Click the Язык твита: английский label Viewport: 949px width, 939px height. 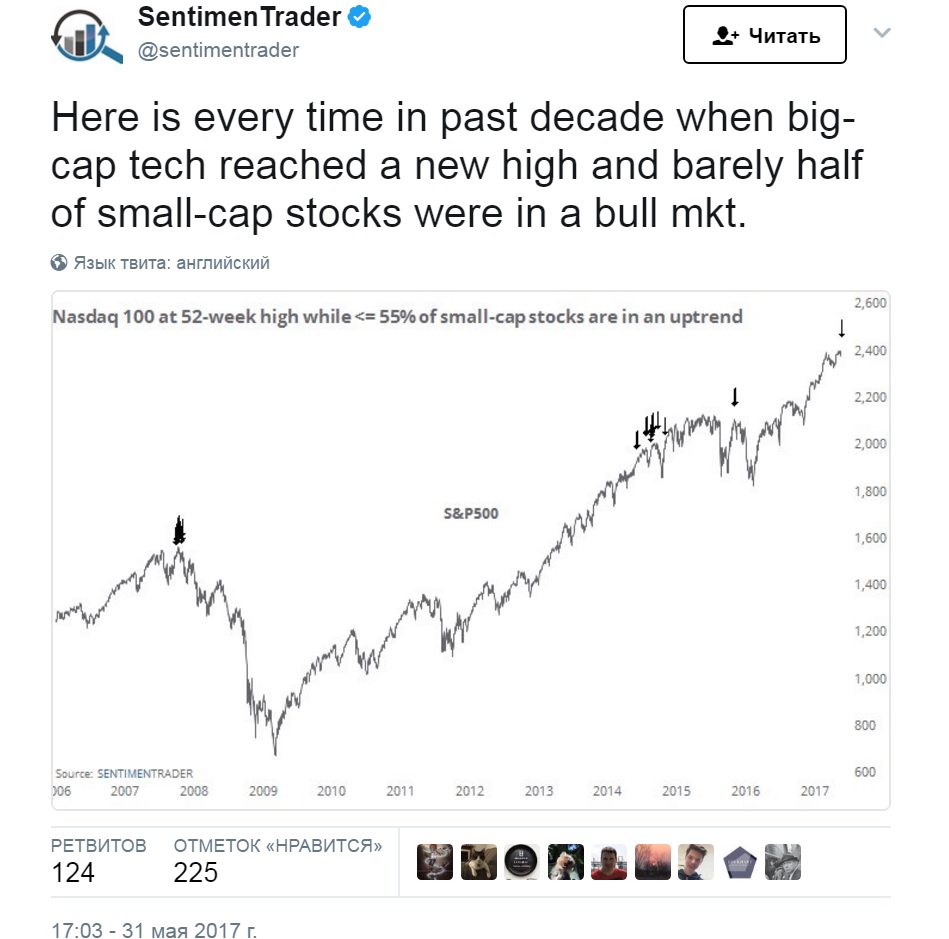(171, 263)
